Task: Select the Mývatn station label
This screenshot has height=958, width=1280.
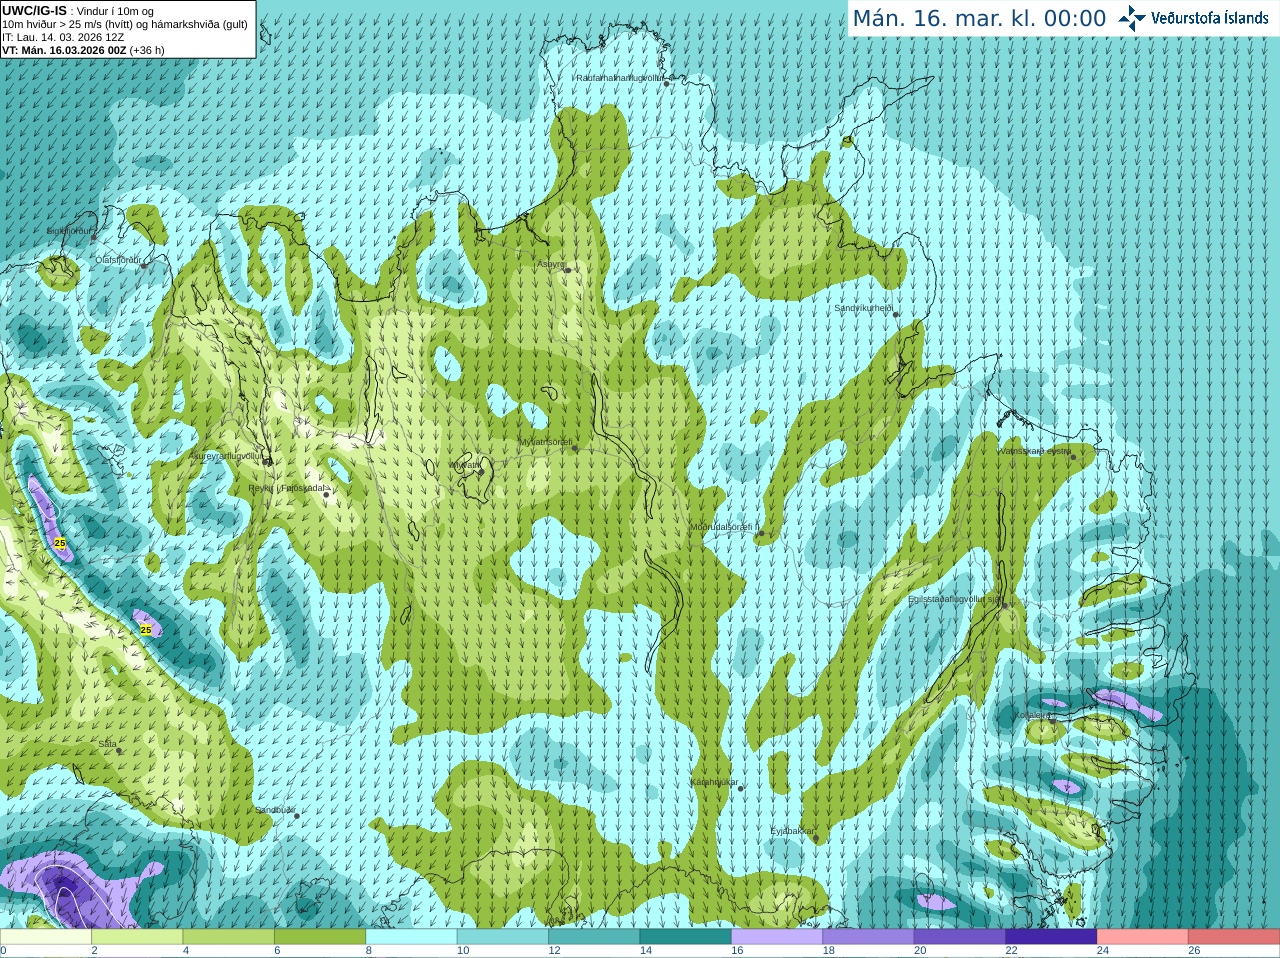Action: click(465, 465)
